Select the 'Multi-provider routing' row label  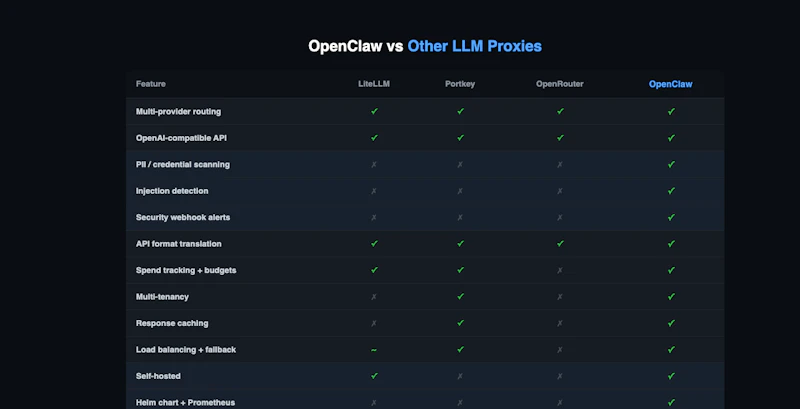coord(178,111)
